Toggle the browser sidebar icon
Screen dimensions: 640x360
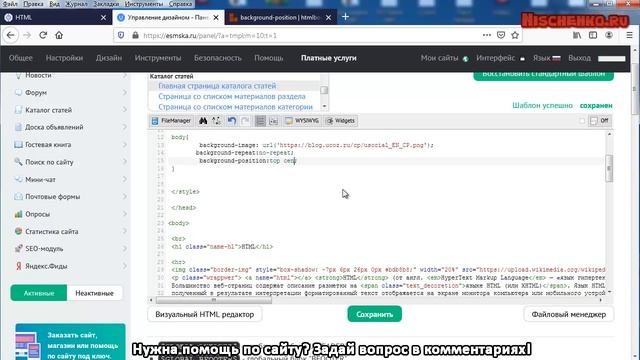(x=593, y=35)
